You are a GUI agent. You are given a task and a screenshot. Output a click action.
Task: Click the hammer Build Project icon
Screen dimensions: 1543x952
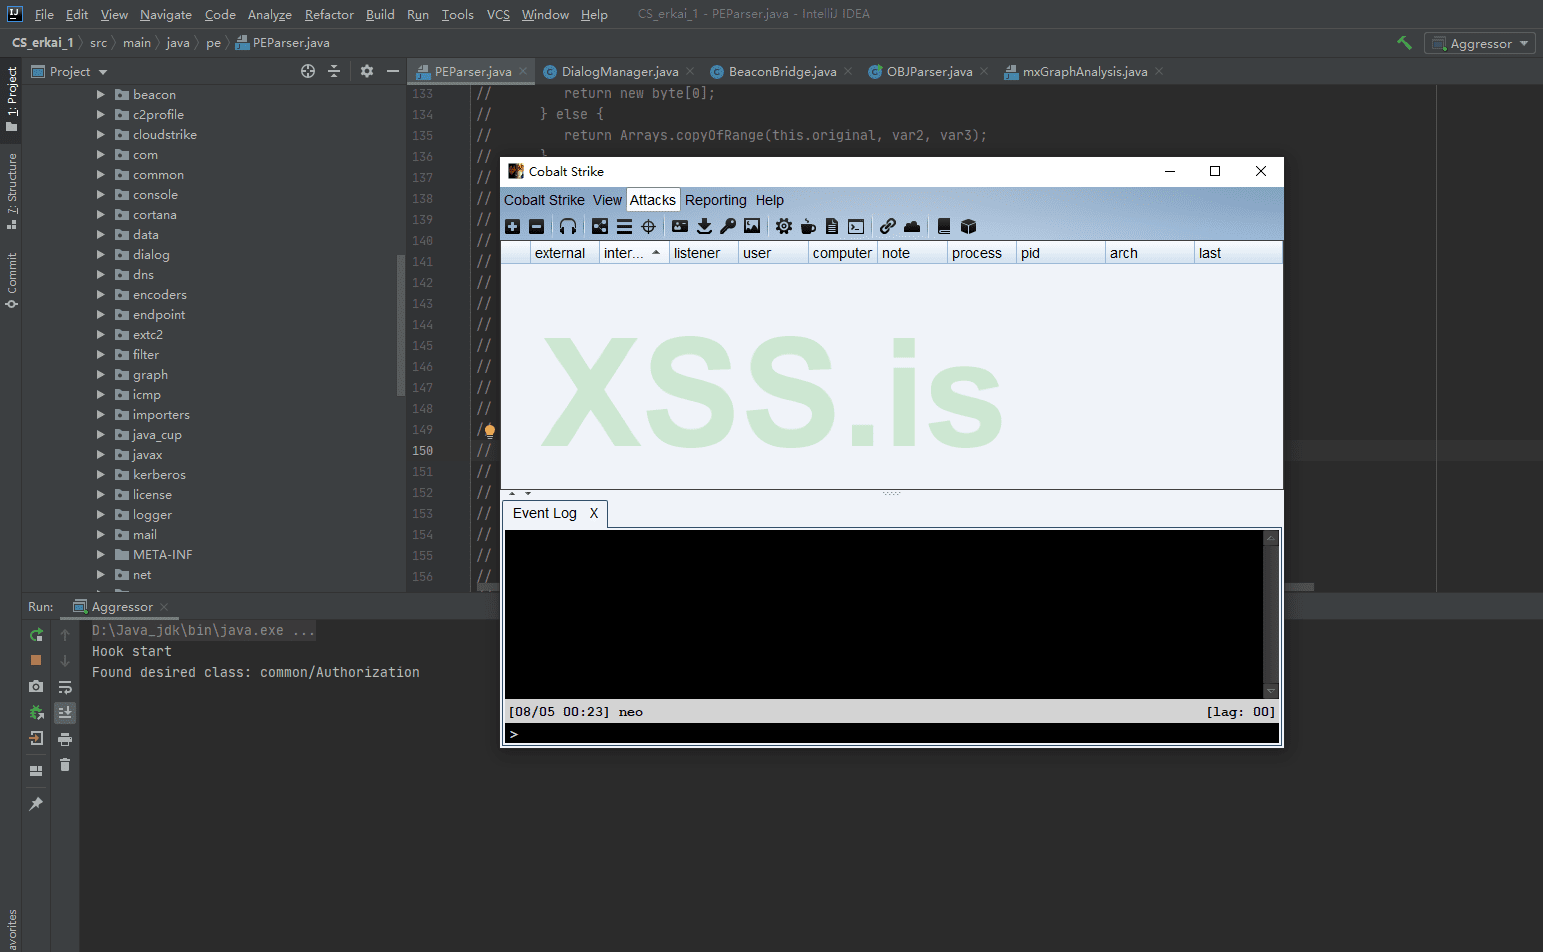click(1404, 43)
